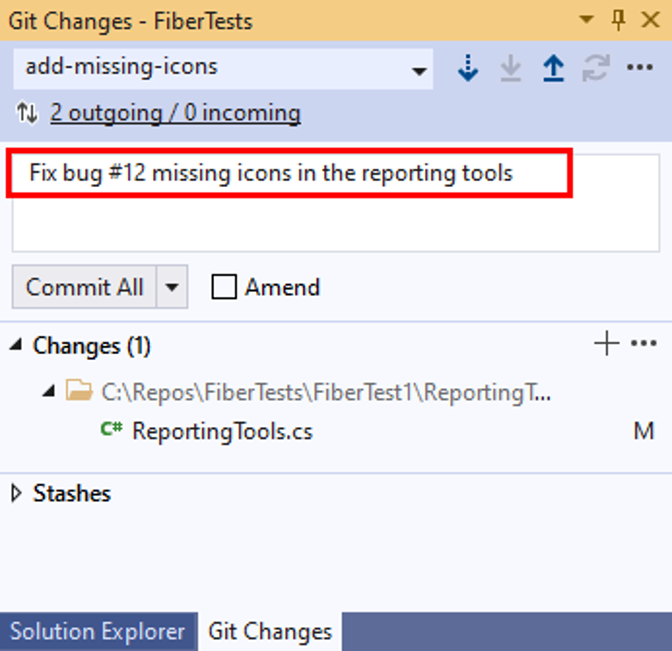Open the 2 outgoing / 0 incoming link
The image size is (672, 651).
tap(175, 113)
